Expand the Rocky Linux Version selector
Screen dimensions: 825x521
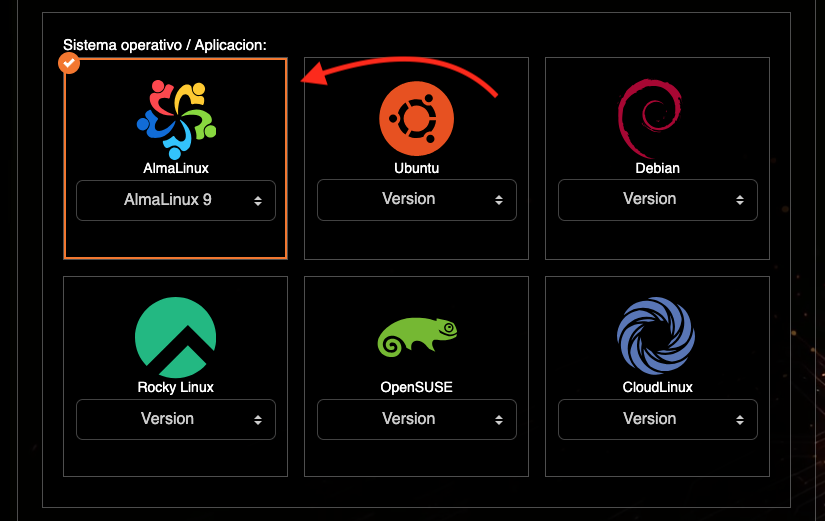tap(176, 419)
